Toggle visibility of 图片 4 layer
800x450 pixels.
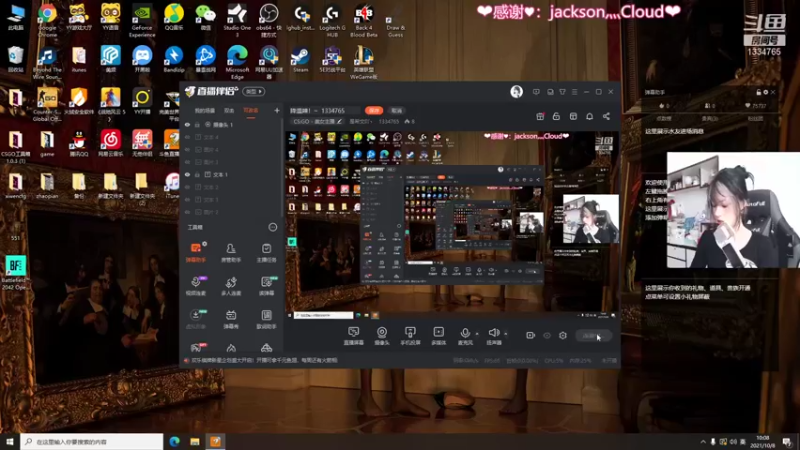pyautogui.click(x=187, y=149)
